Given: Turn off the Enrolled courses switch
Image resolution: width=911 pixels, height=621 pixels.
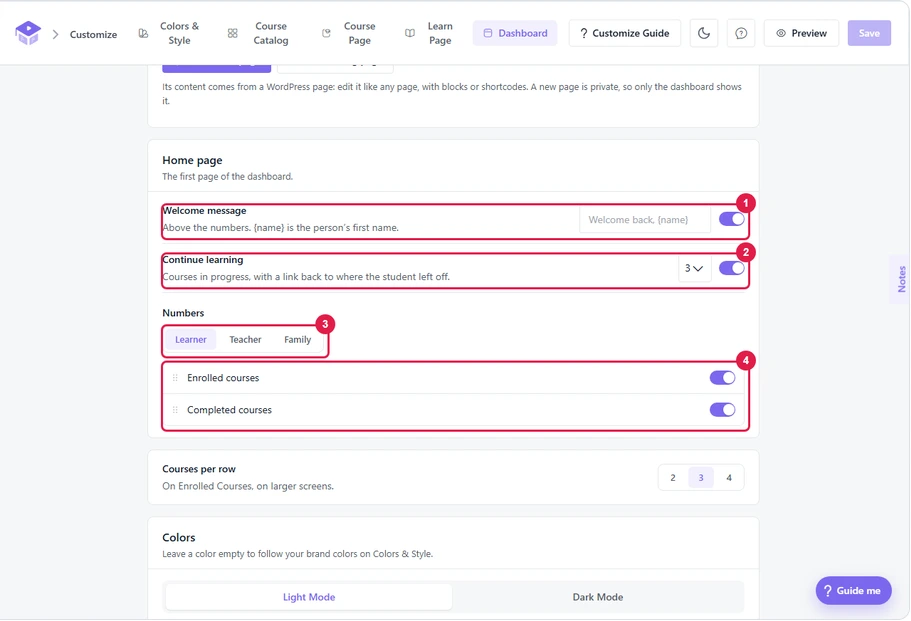Looking at the screenshot, I should point(722,378).
